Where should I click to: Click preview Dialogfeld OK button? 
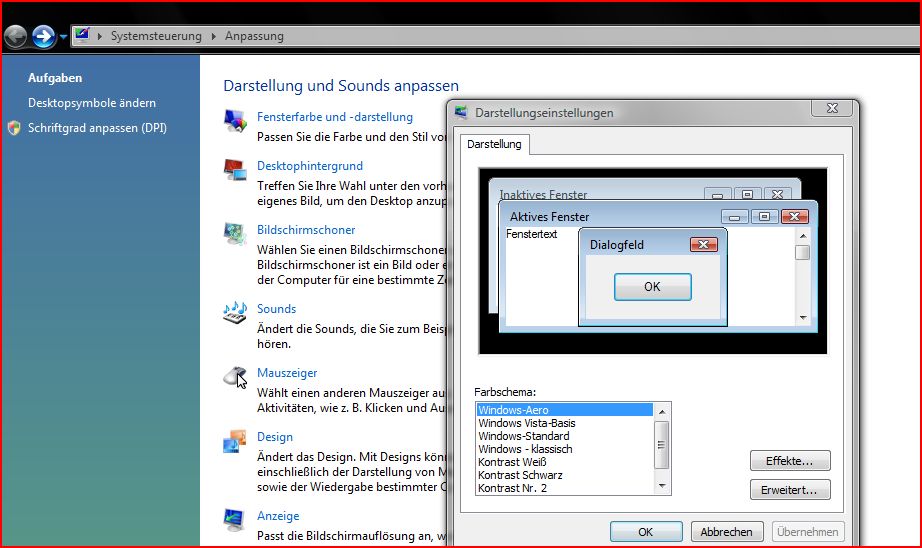coord(653,287)
